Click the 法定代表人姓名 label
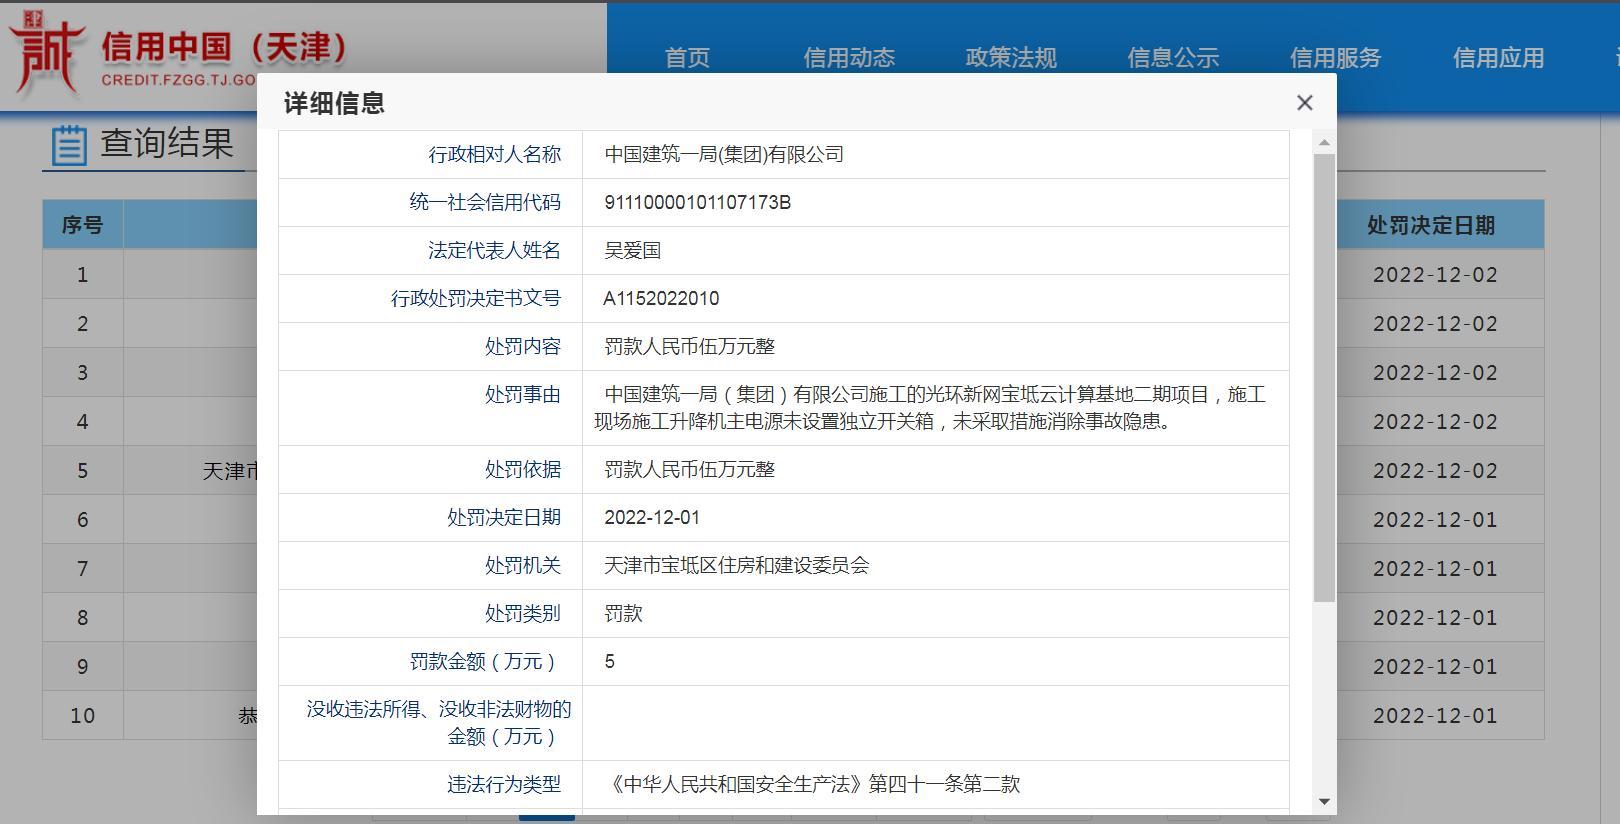1620x824 pixels. 495,251
